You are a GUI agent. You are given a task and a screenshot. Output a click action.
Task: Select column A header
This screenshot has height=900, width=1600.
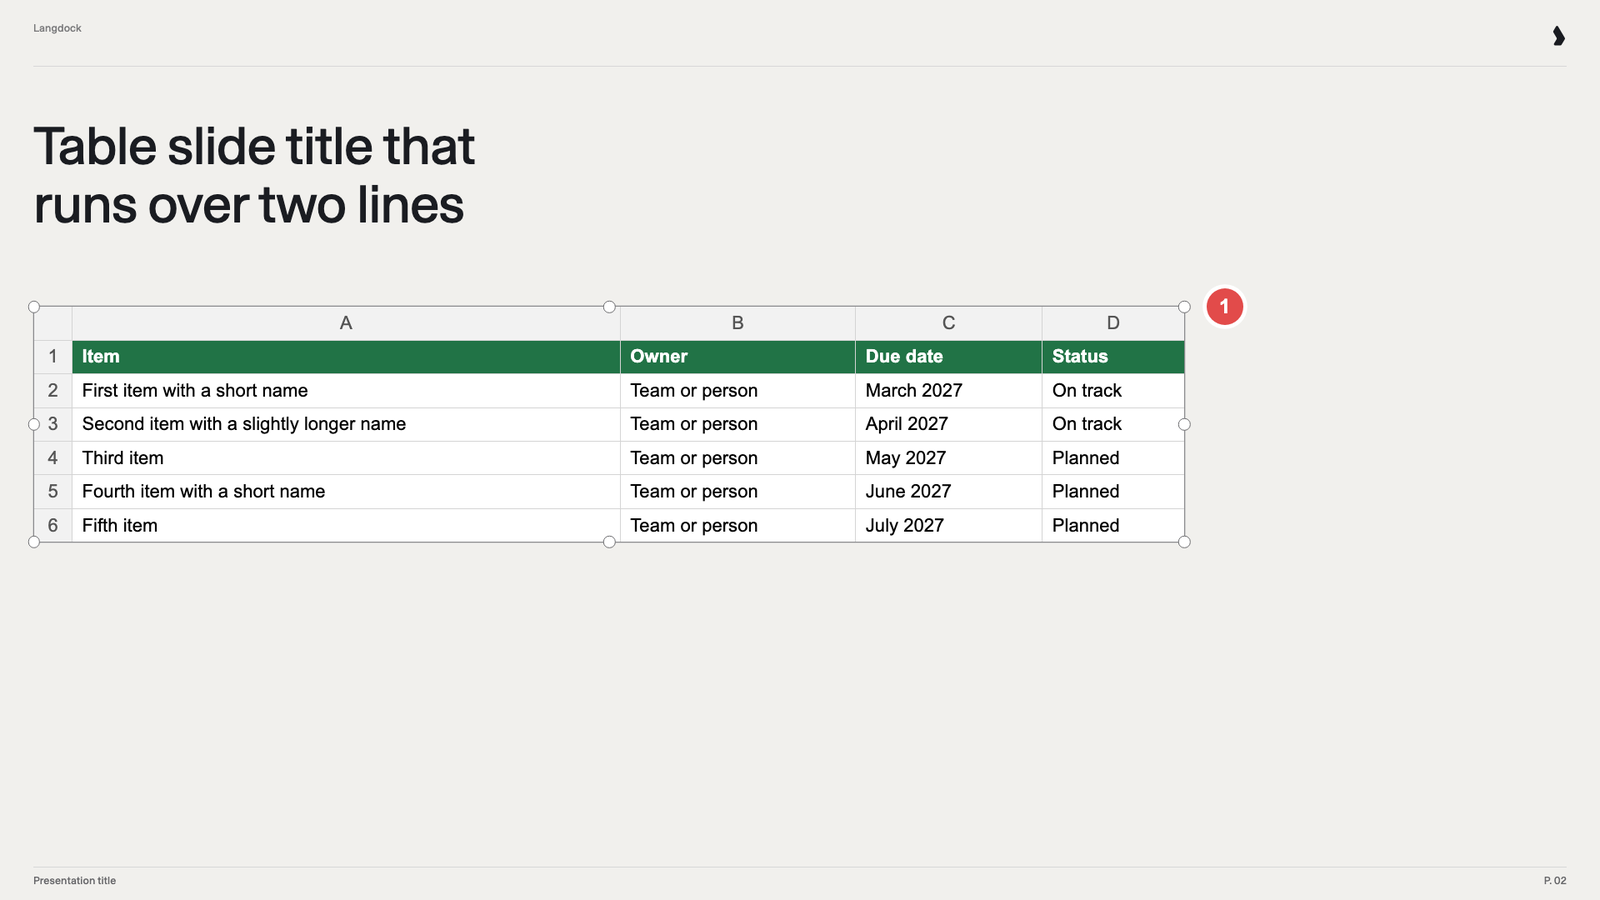(x=346, y=323)
